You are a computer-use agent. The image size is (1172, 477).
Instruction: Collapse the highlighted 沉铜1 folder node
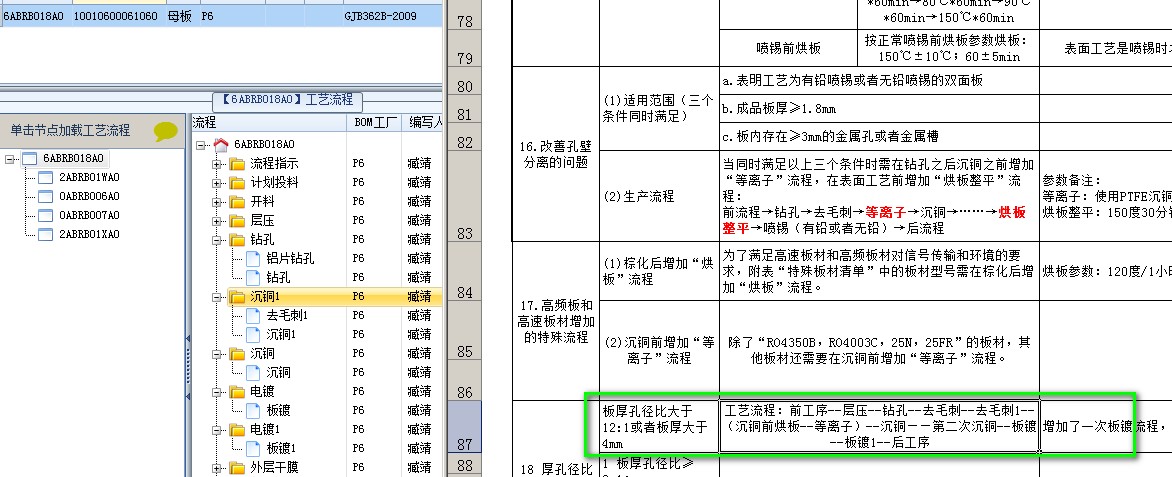(217, 297)
